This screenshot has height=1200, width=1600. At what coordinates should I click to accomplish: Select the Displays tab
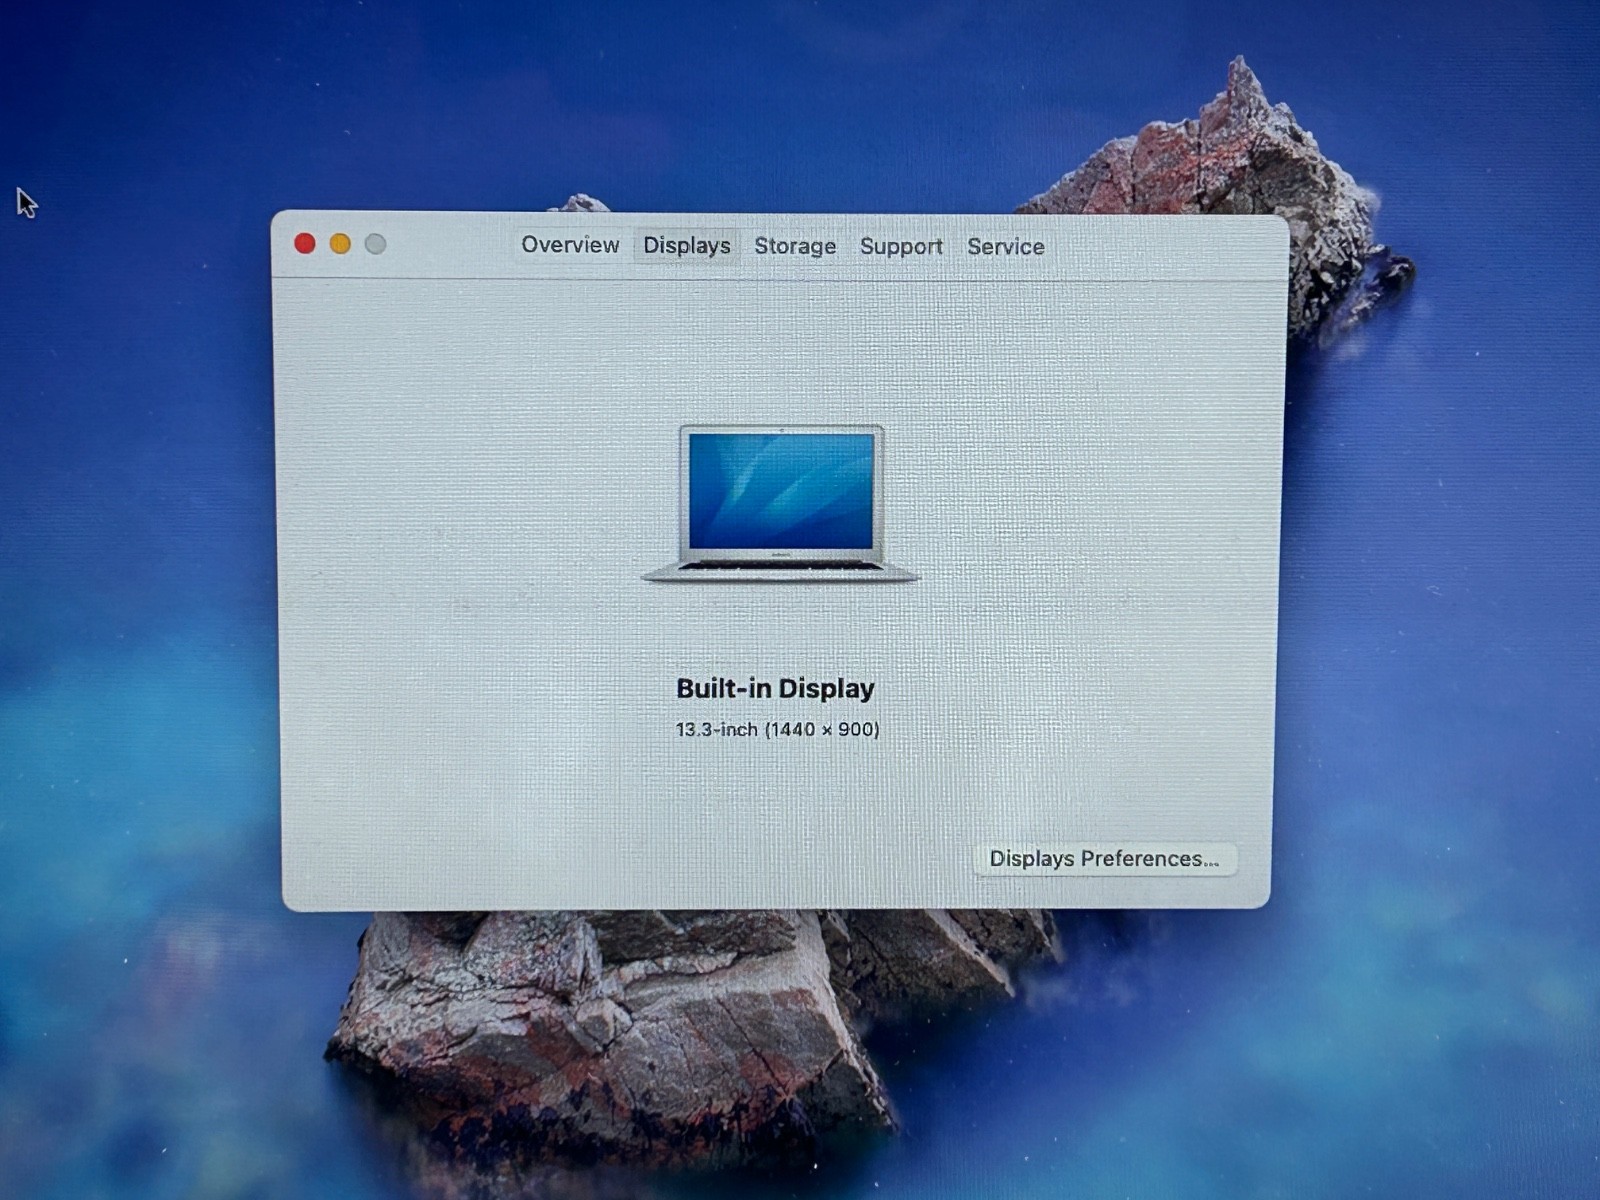687,246
